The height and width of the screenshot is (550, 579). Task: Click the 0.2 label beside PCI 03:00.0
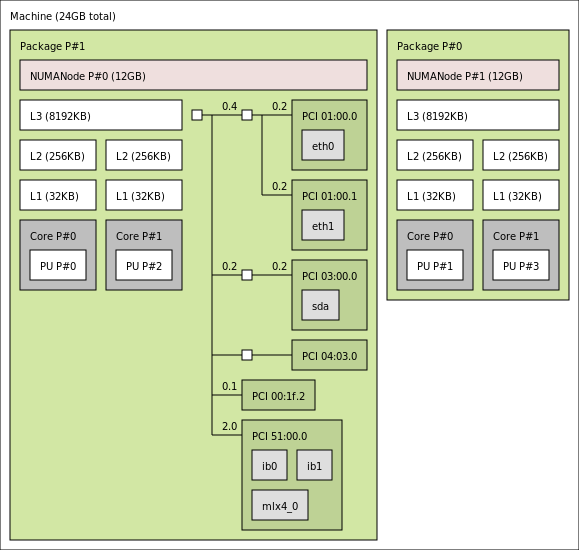pyautogui.click(x=280, y=266)
